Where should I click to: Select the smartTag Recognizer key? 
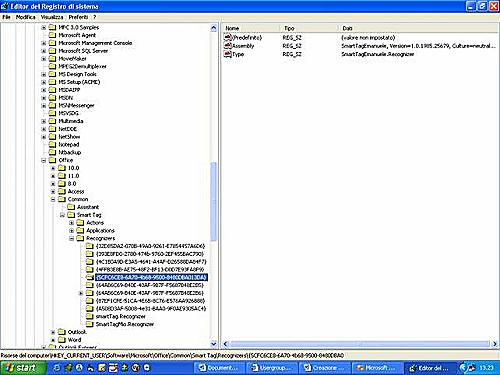pyautogui.click(x=121, y=316)
